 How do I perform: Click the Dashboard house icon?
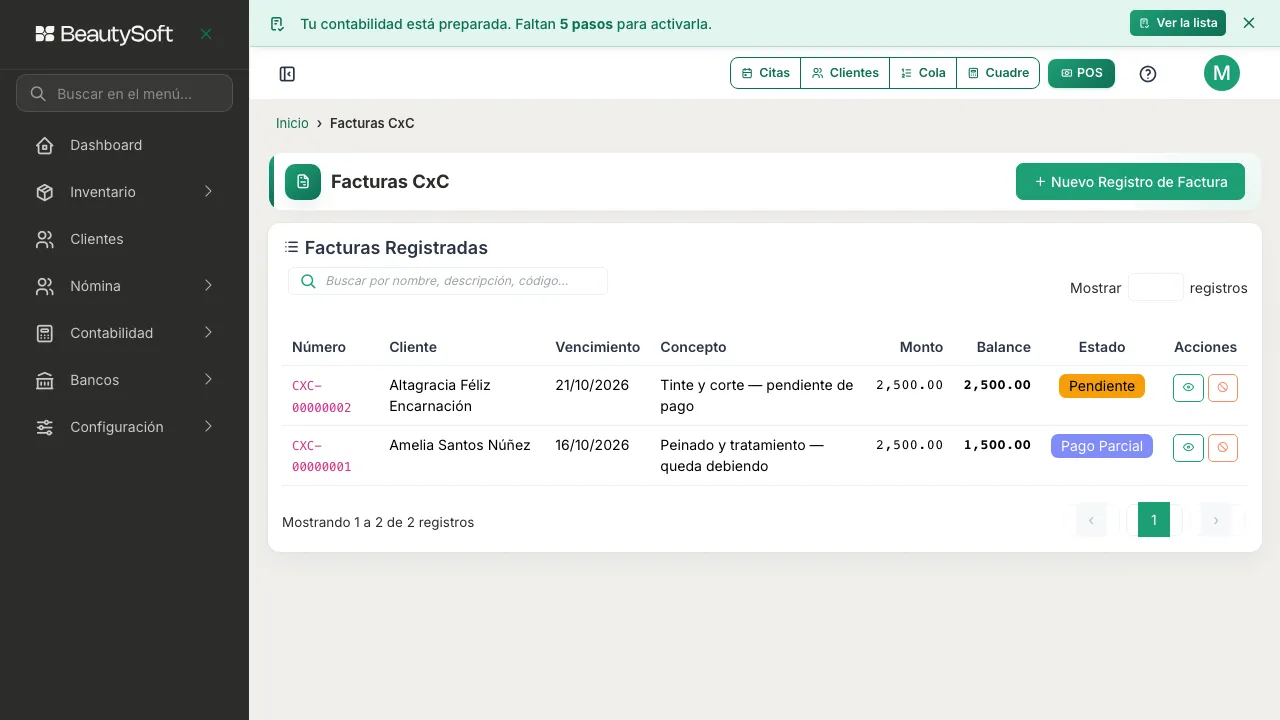click(x=44, y=145)
